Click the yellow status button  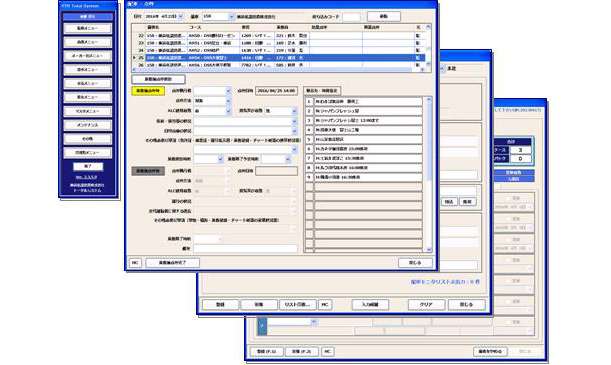(x=148, y=91)
